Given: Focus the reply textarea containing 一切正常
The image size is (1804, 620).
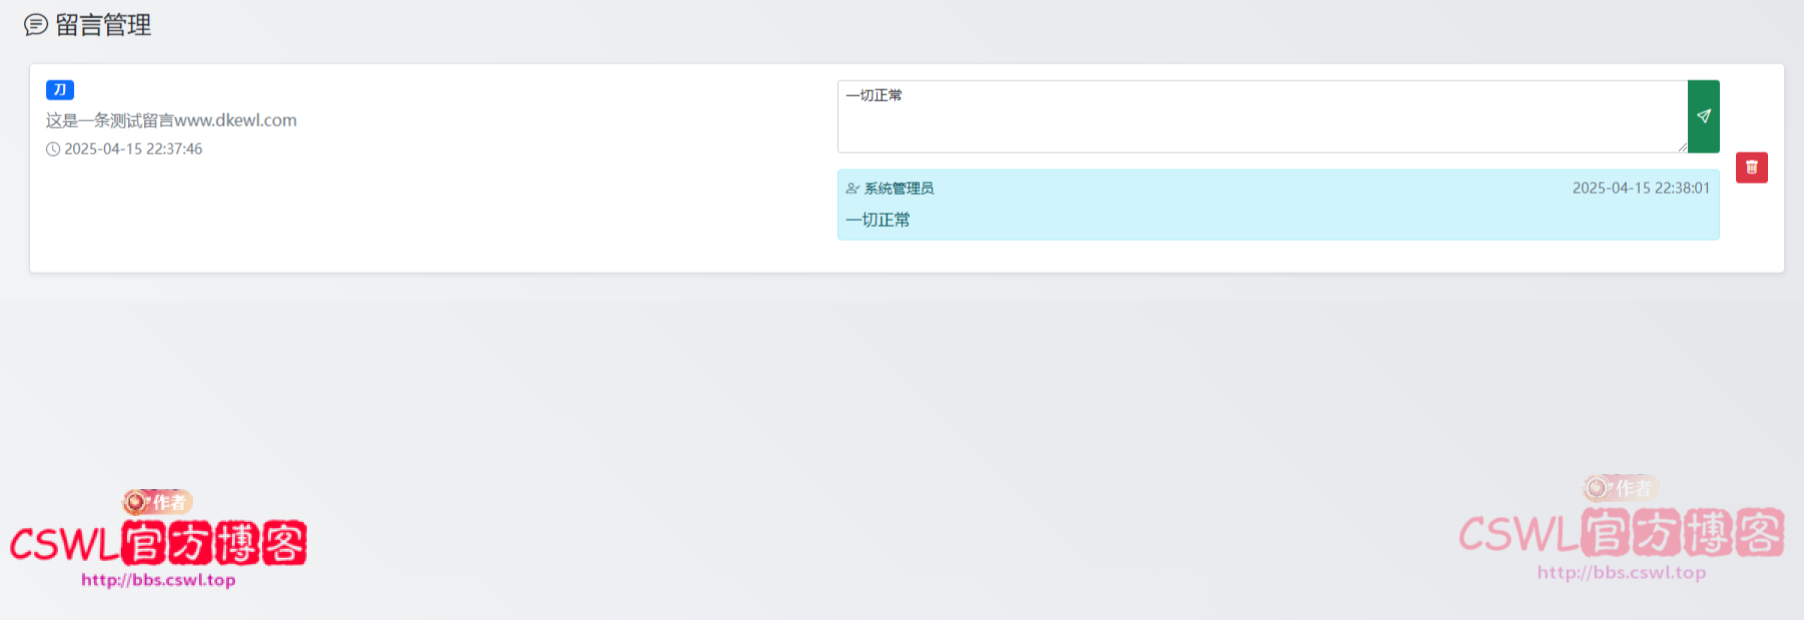Looking at the screenshot, I should pyautogui.click(x=1260, y=116).
